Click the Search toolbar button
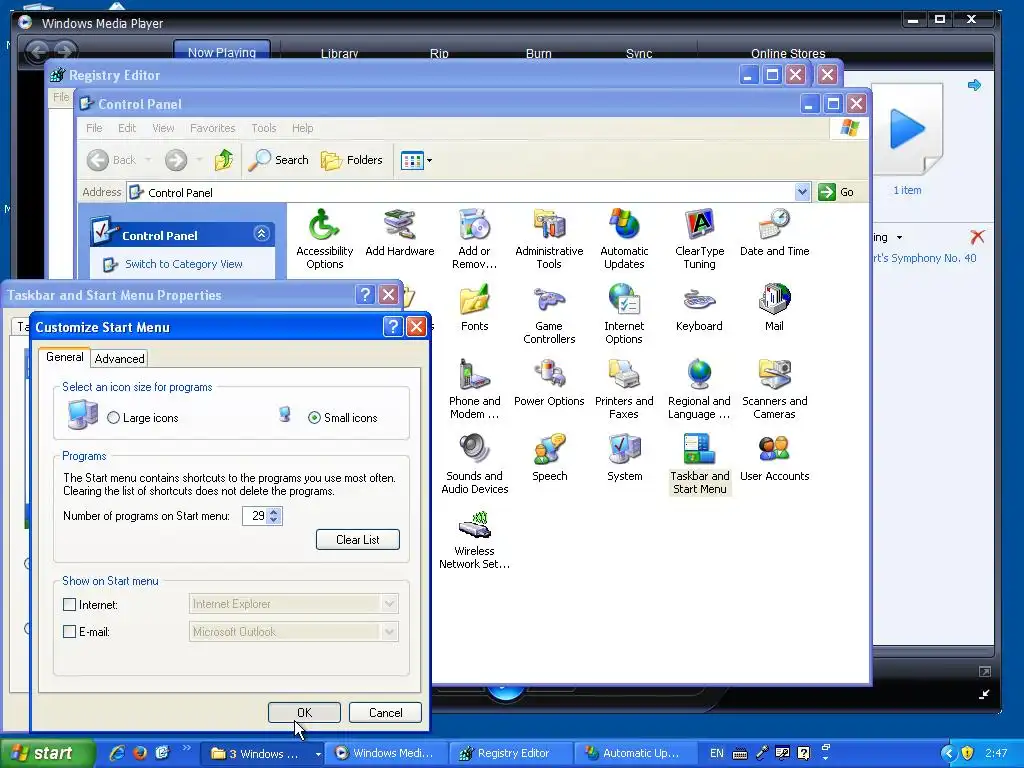 [x=279, y=160]
